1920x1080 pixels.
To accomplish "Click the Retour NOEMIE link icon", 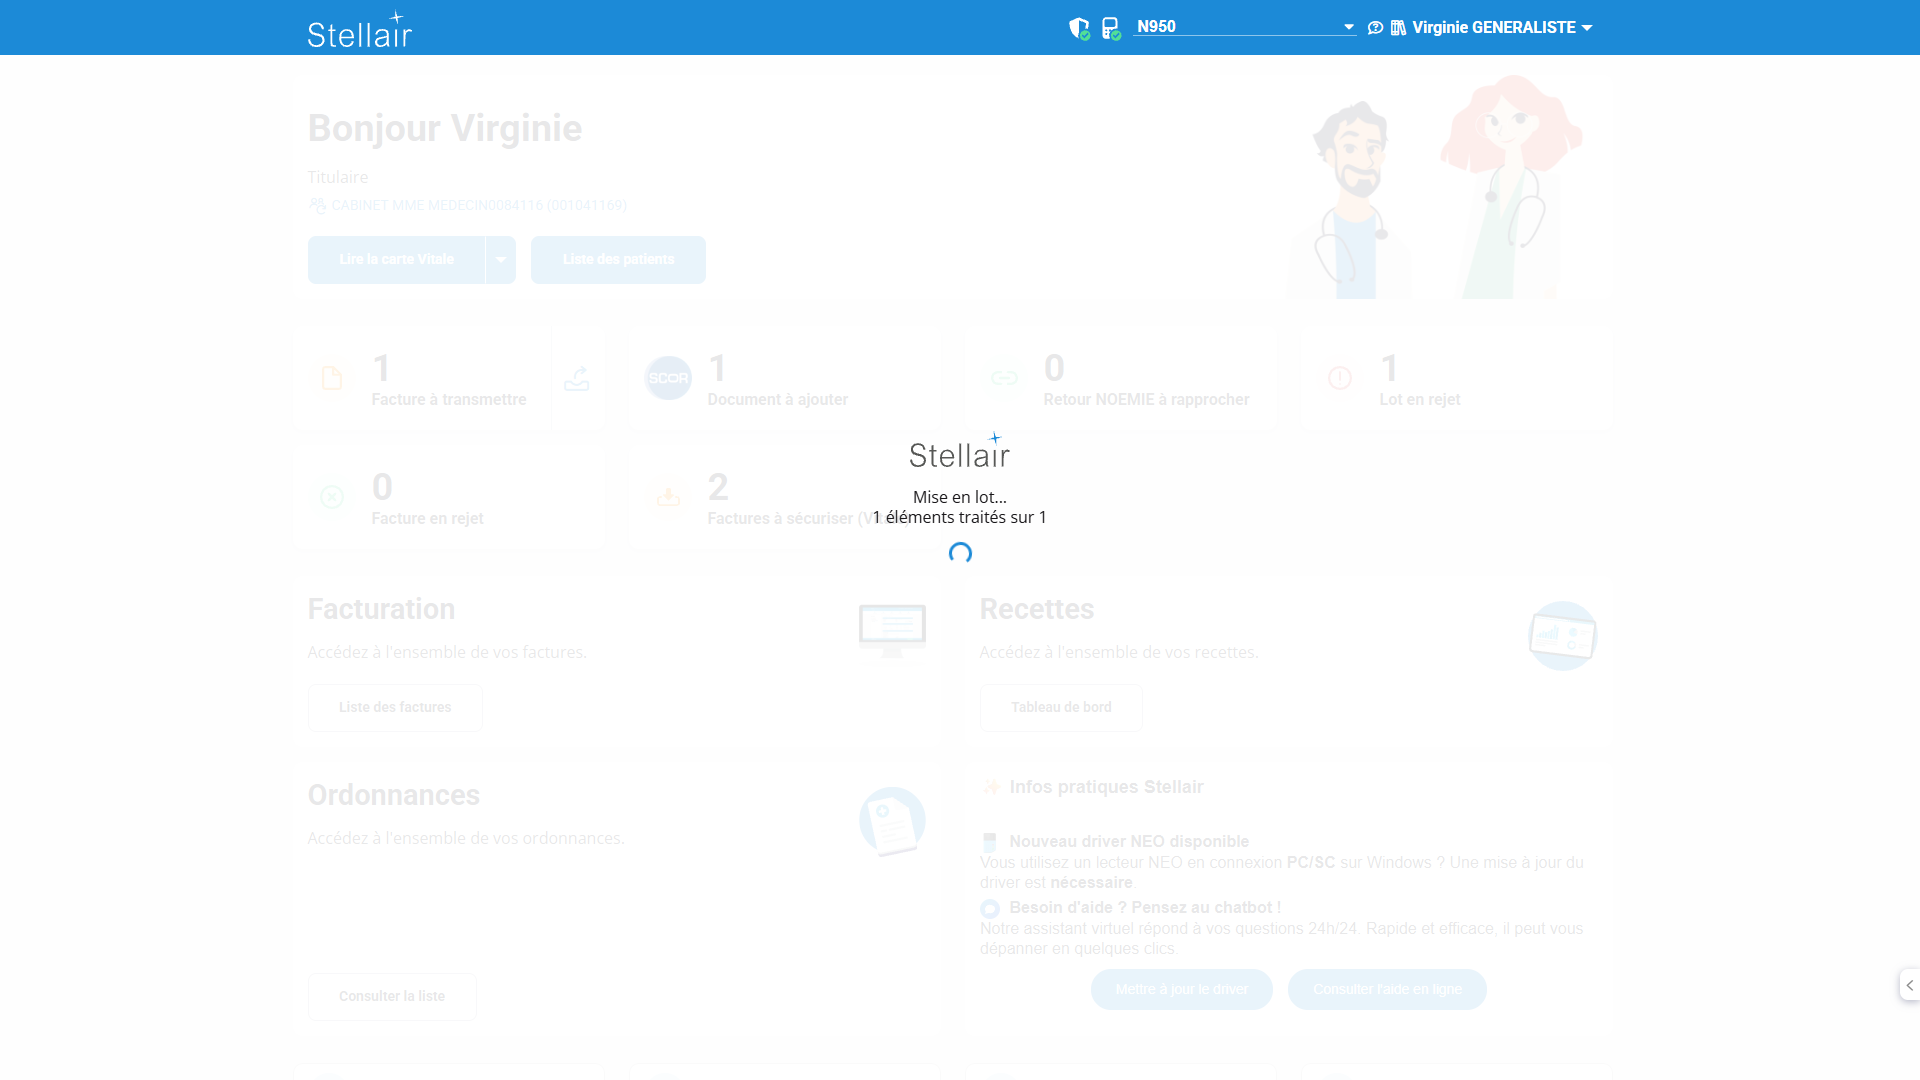I will click(x=1004, y=378).
